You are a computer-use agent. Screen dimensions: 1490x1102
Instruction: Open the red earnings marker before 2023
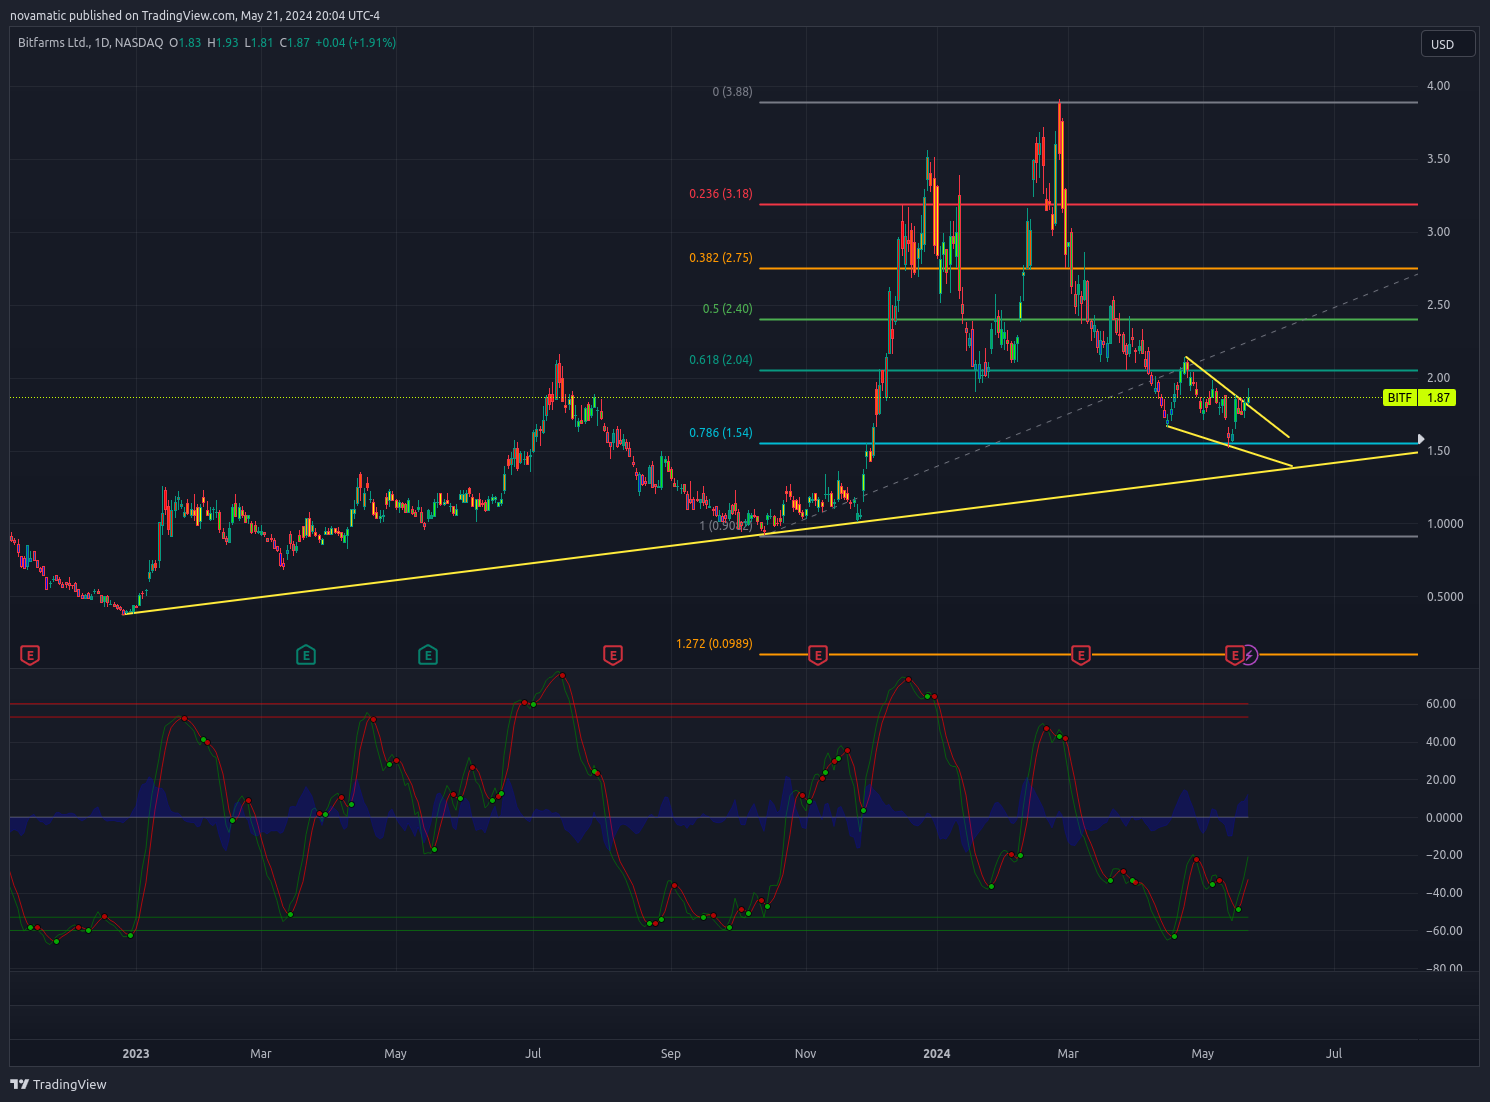pos(31,656)
